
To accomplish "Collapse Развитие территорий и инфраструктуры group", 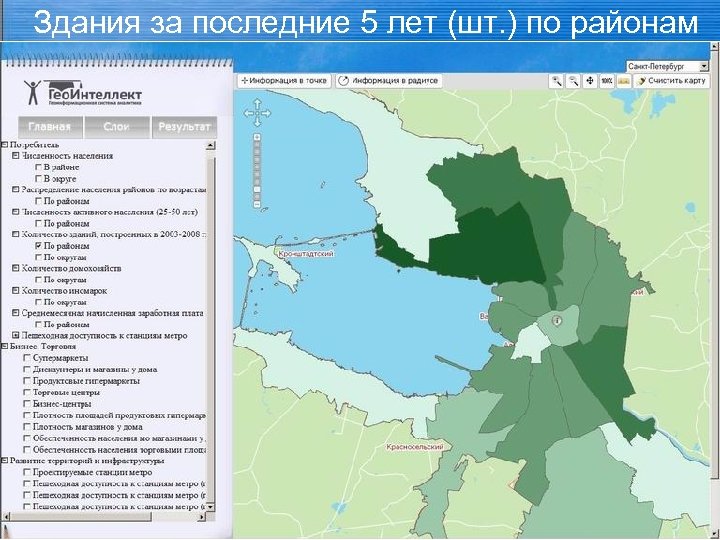I will [4, 461].
